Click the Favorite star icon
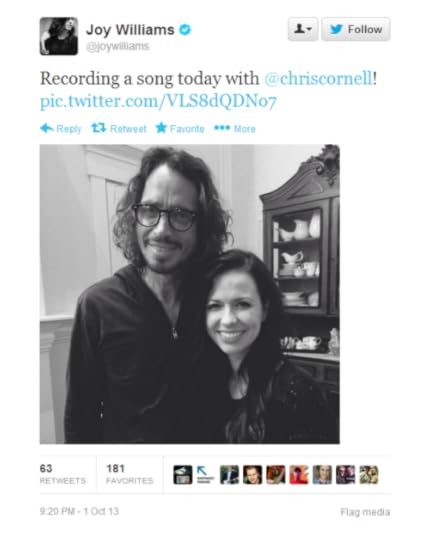 click(x=161, y=128)
